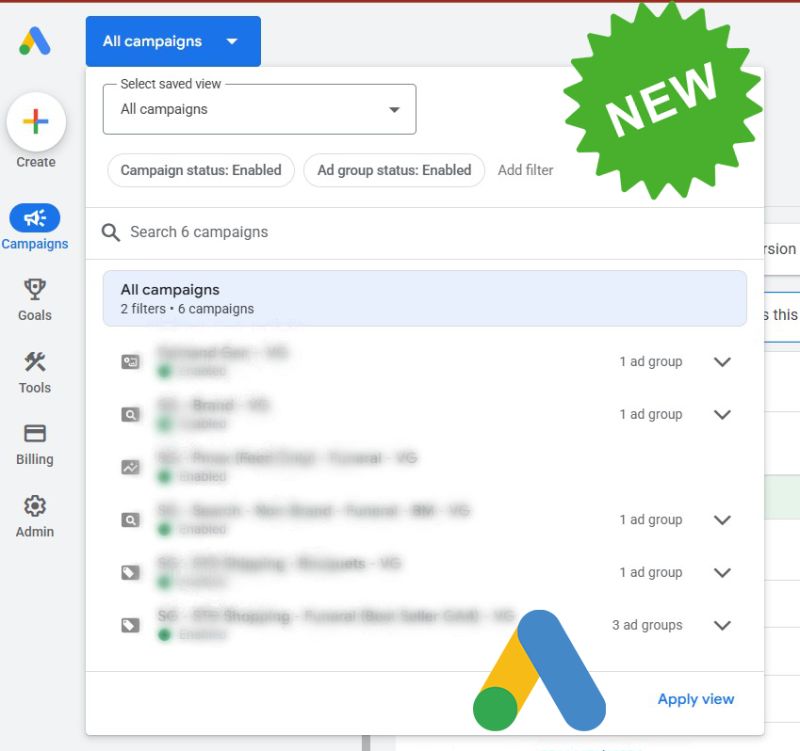Select the Brand search campaign name
The image size is (800, 751).
pos(213,406)
